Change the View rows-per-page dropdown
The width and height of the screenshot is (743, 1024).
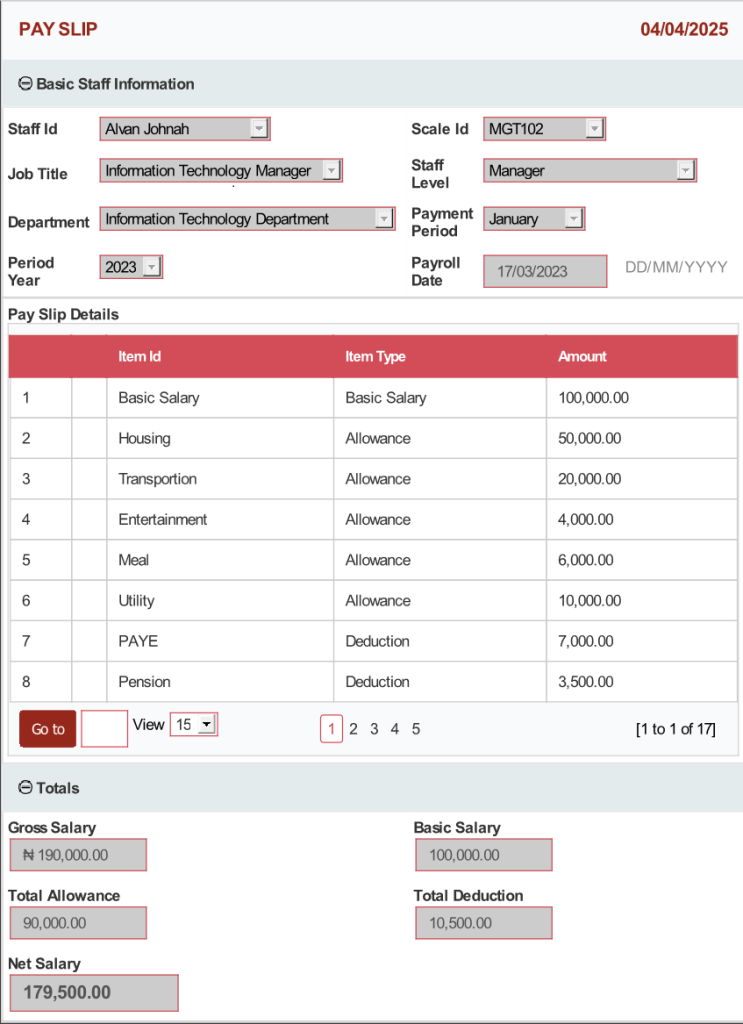pyautogui.click(x=194, y=725)
